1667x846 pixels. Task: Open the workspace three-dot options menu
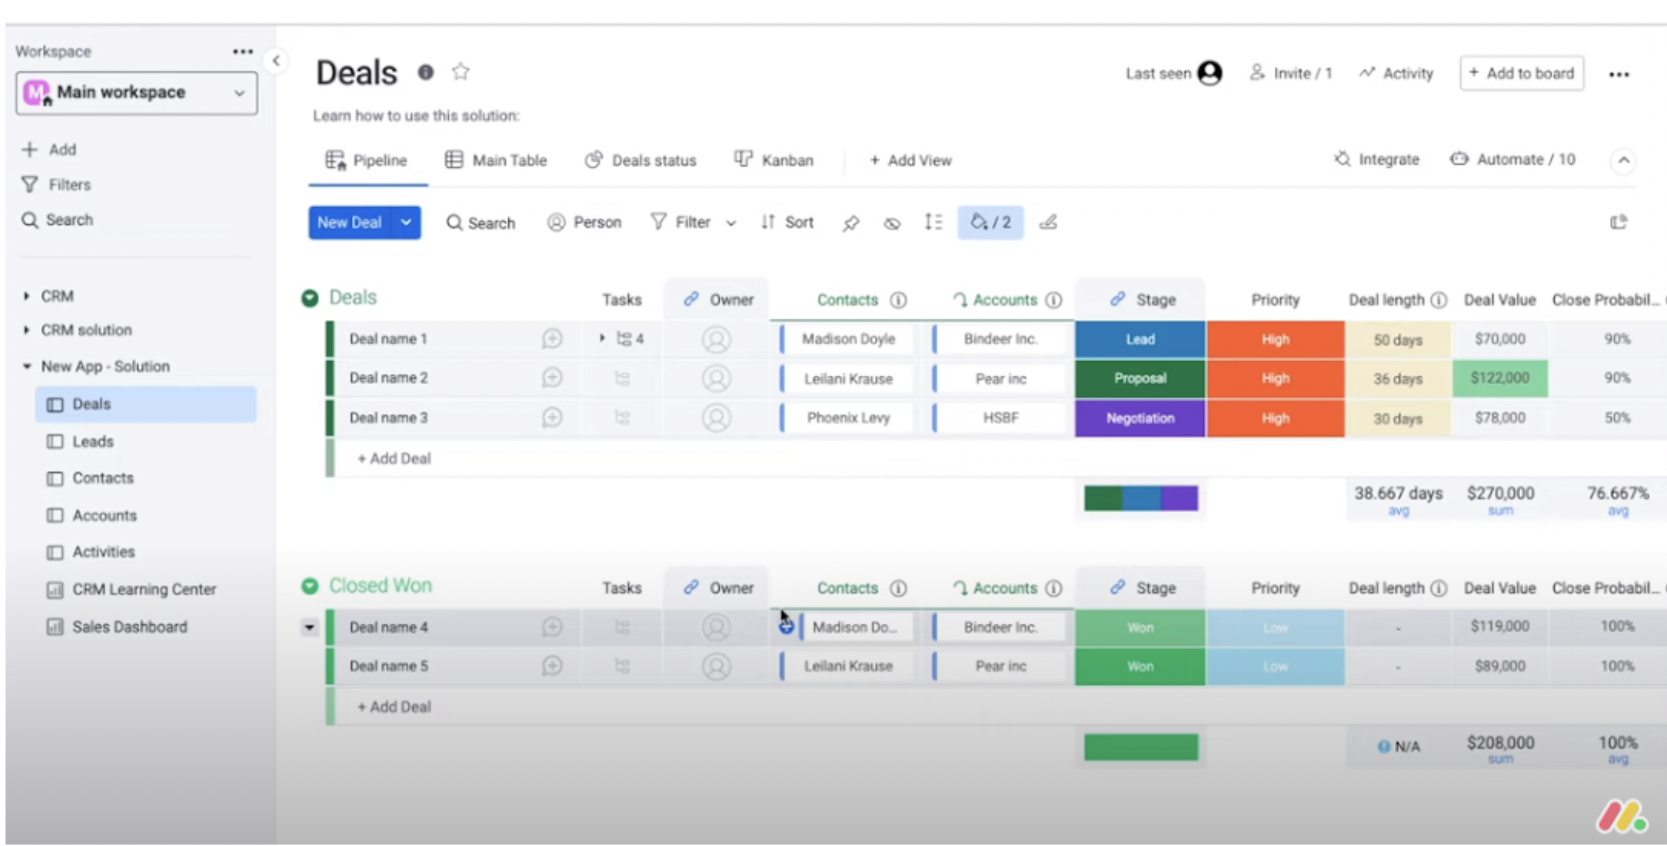(243, 52)
